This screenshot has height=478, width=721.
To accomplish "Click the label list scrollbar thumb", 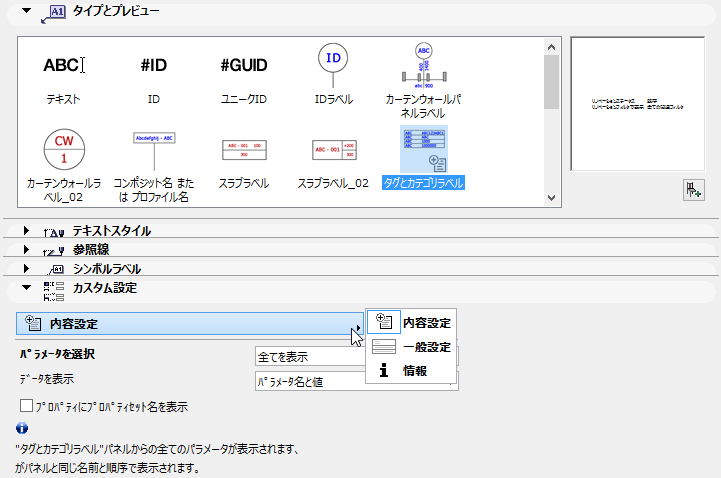I will click(551, 82).
